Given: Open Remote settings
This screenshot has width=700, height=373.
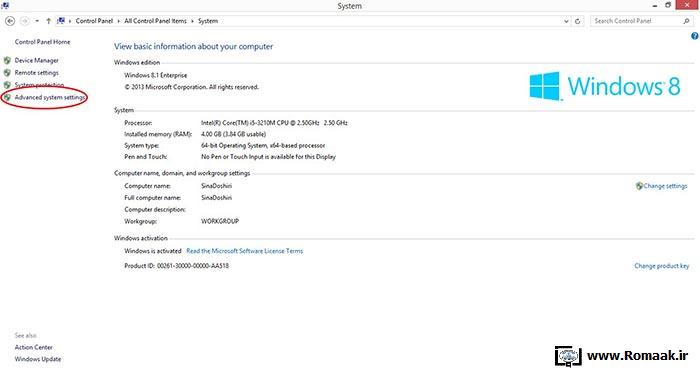Looking at the screenshot, I should tap(37, 73).
